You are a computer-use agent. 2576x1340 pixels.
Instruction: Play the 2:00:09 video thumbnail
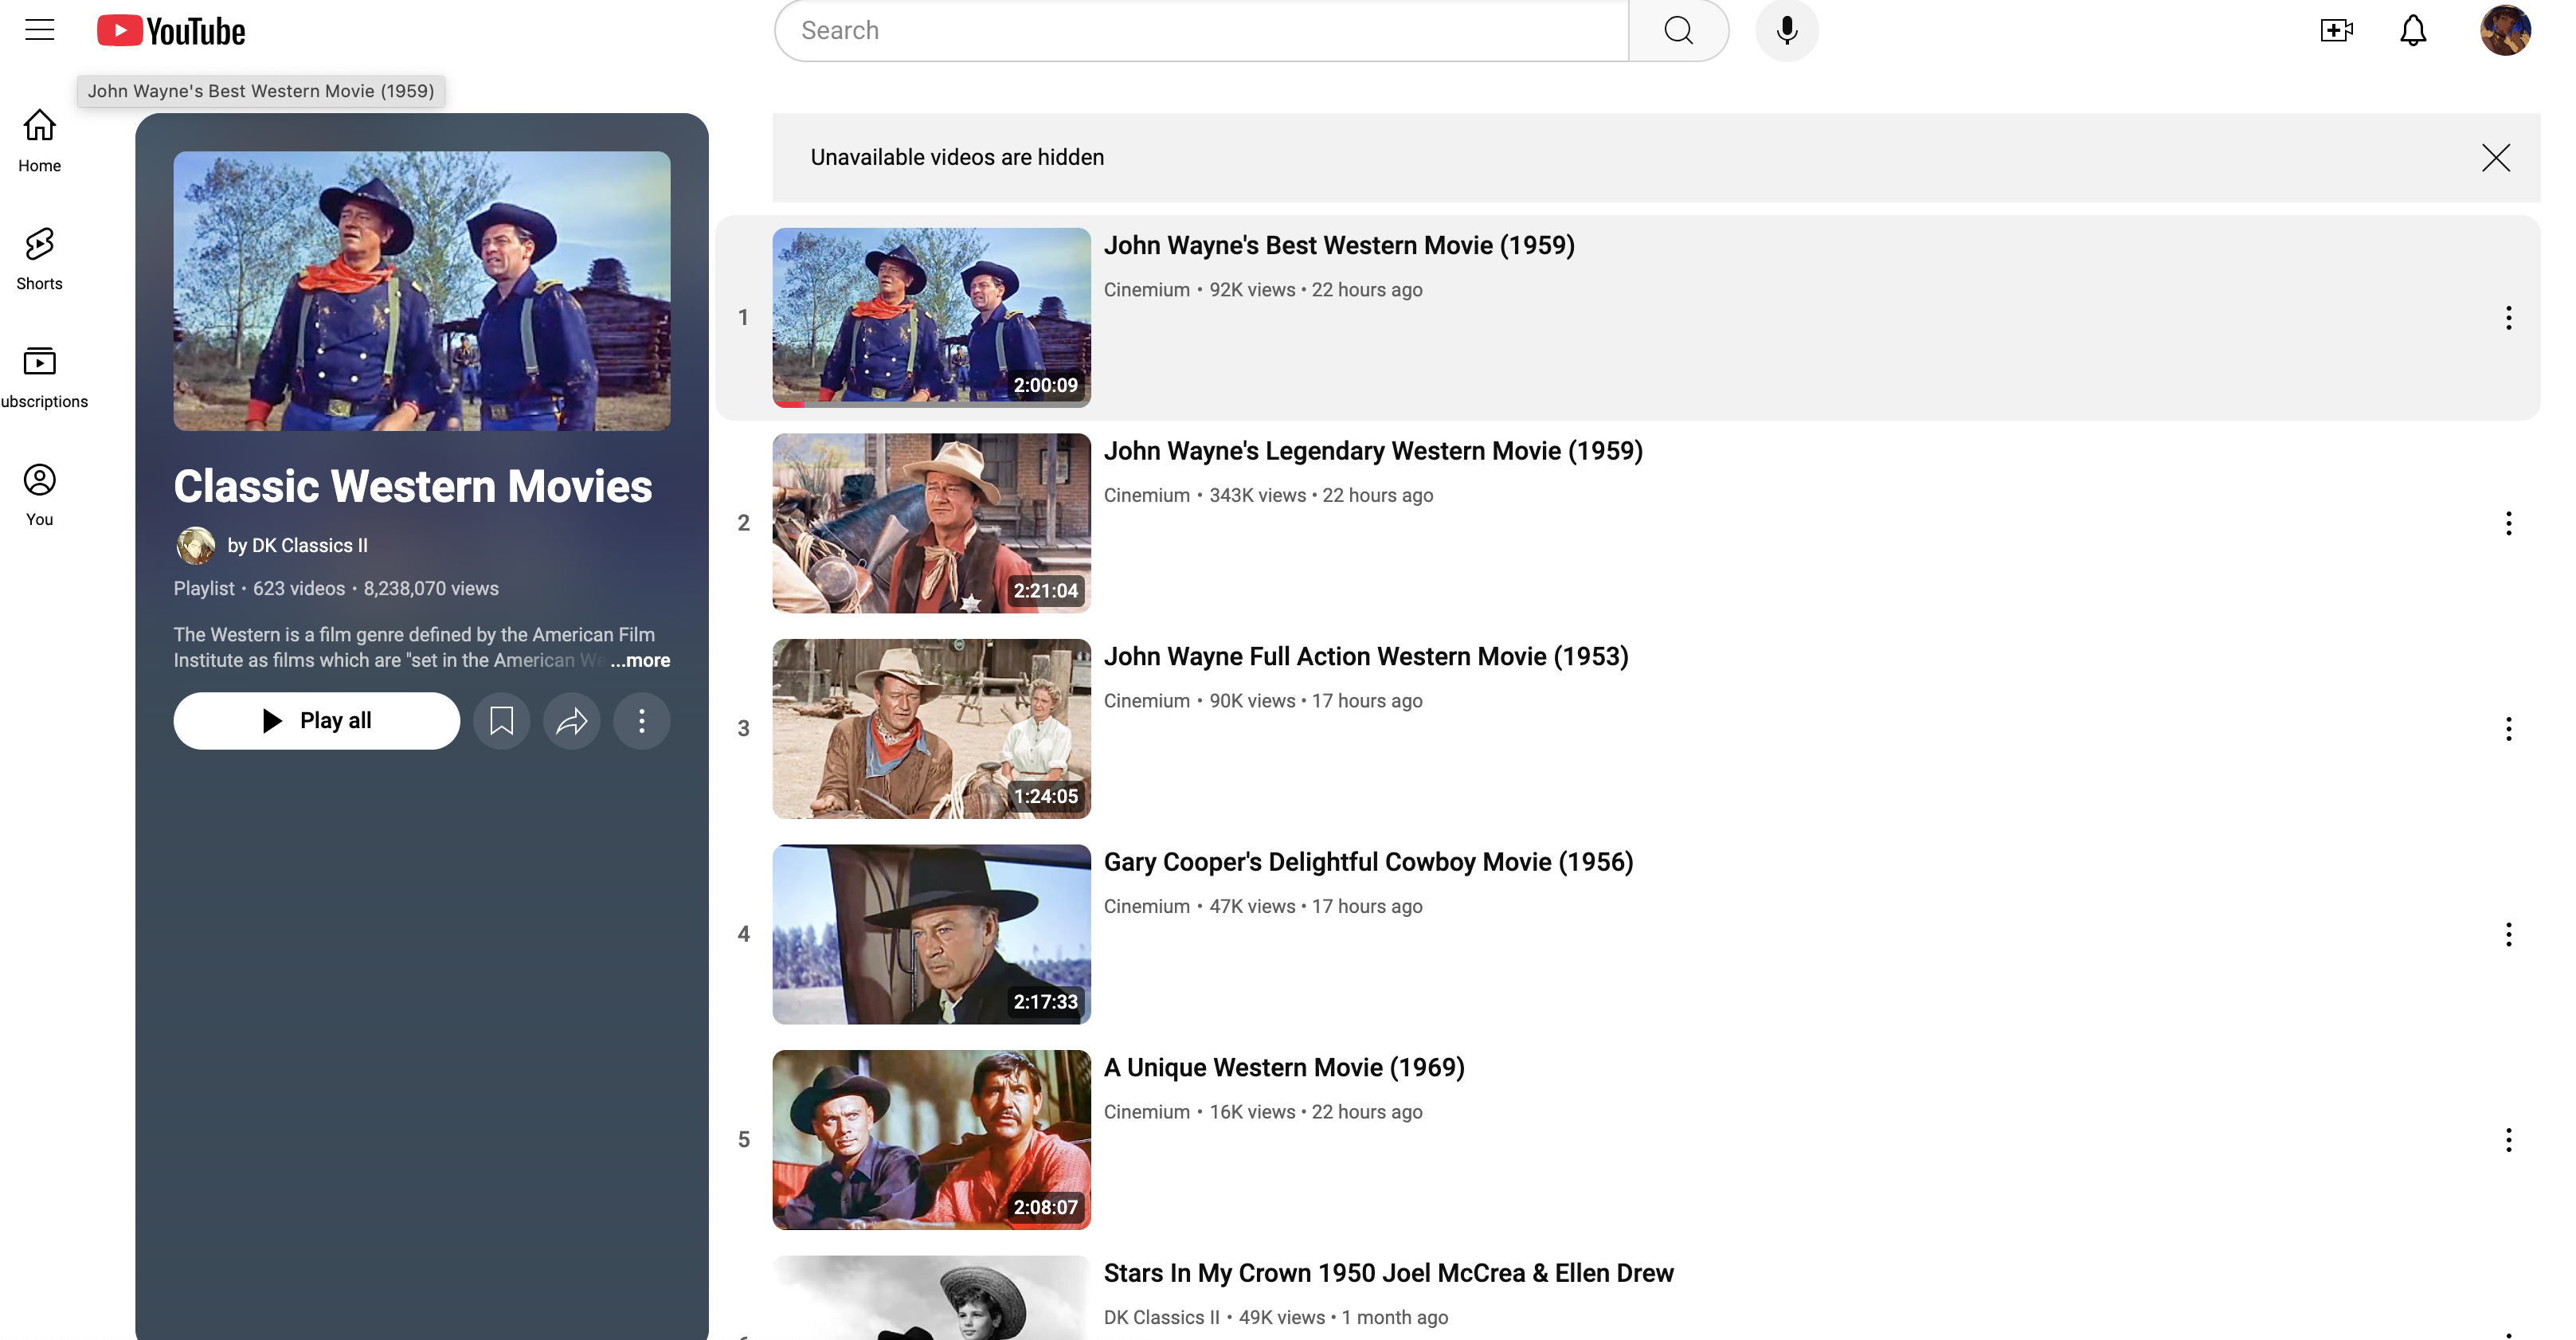pyautogui.click(x=931, y=317)
